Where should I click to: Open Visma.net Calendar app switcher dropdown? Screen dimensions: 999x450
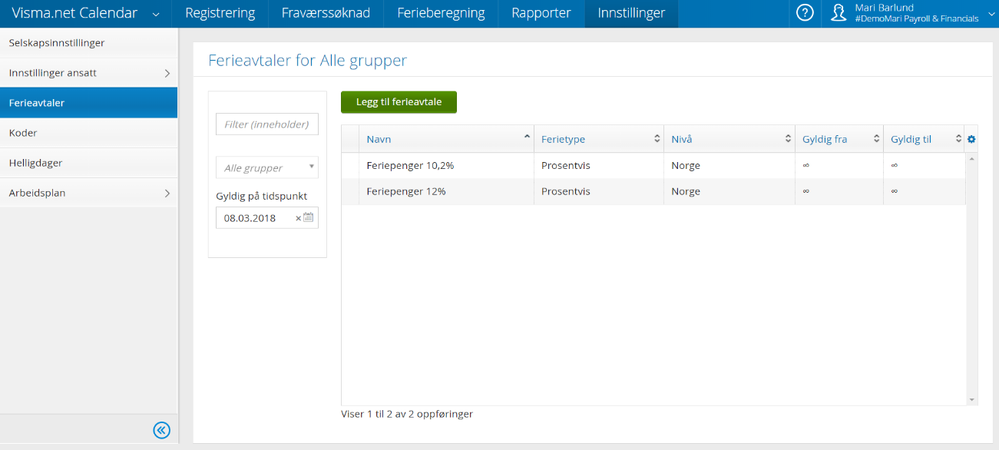coord(157,14)
